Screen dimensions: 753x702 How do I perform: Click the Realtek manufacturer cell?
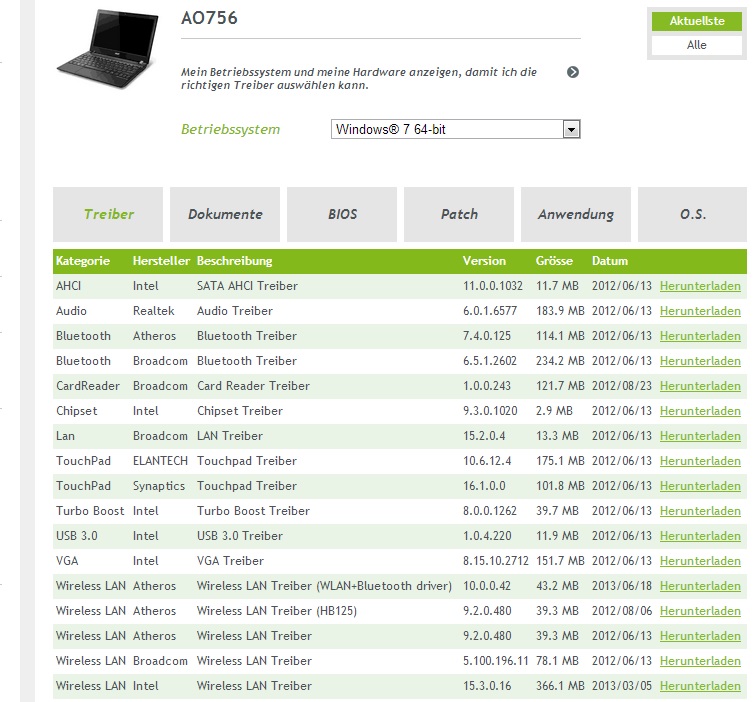[153, 311]
